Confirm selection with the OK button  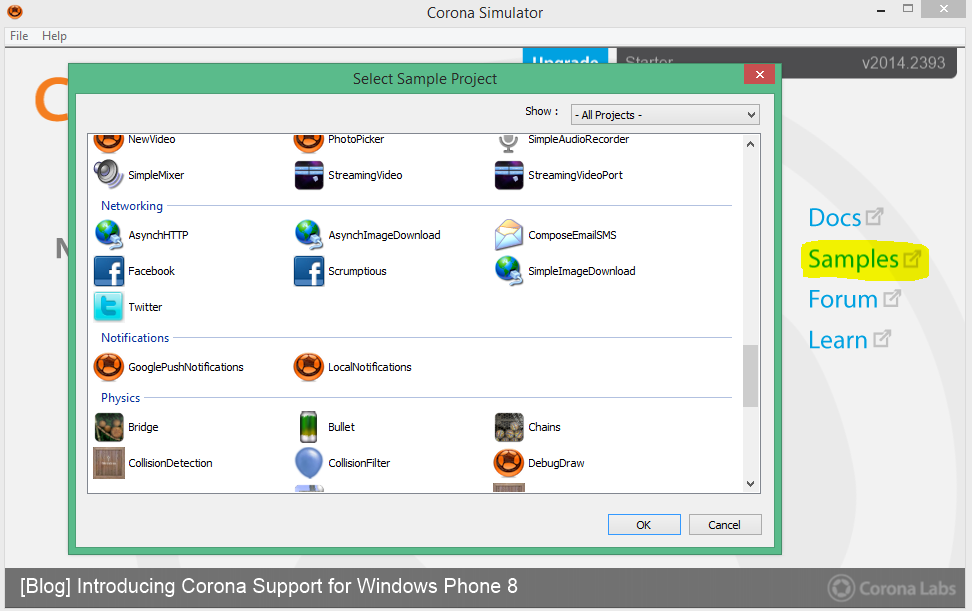pyautogui.click(x=644, y=525)
